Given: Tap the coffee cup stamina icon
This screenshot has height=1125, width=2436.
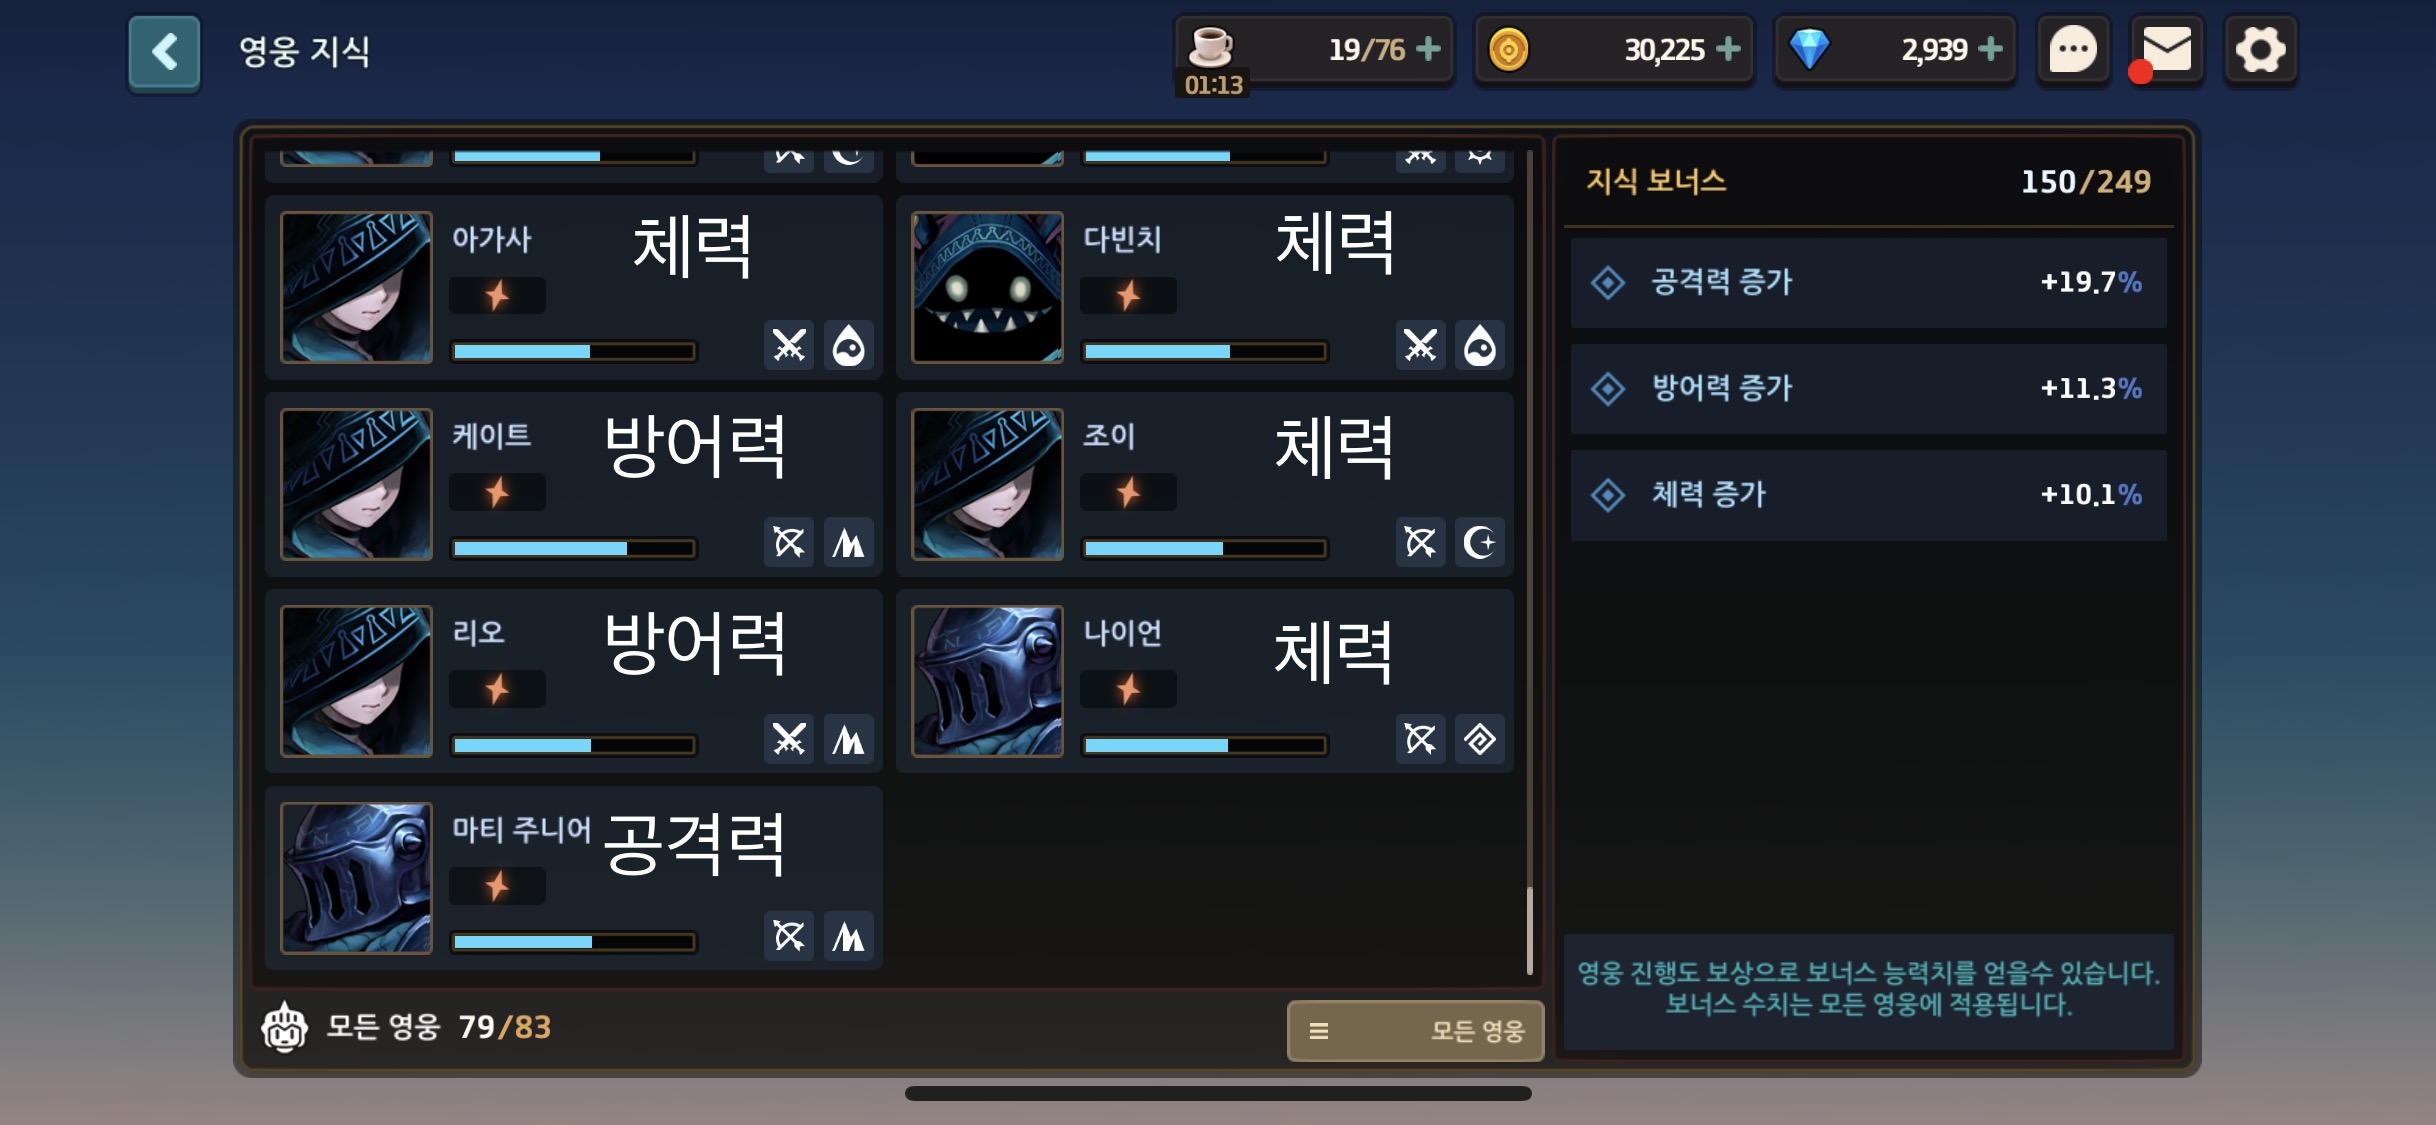Looking at the screenshot, I should click(x=1210, y=46).
